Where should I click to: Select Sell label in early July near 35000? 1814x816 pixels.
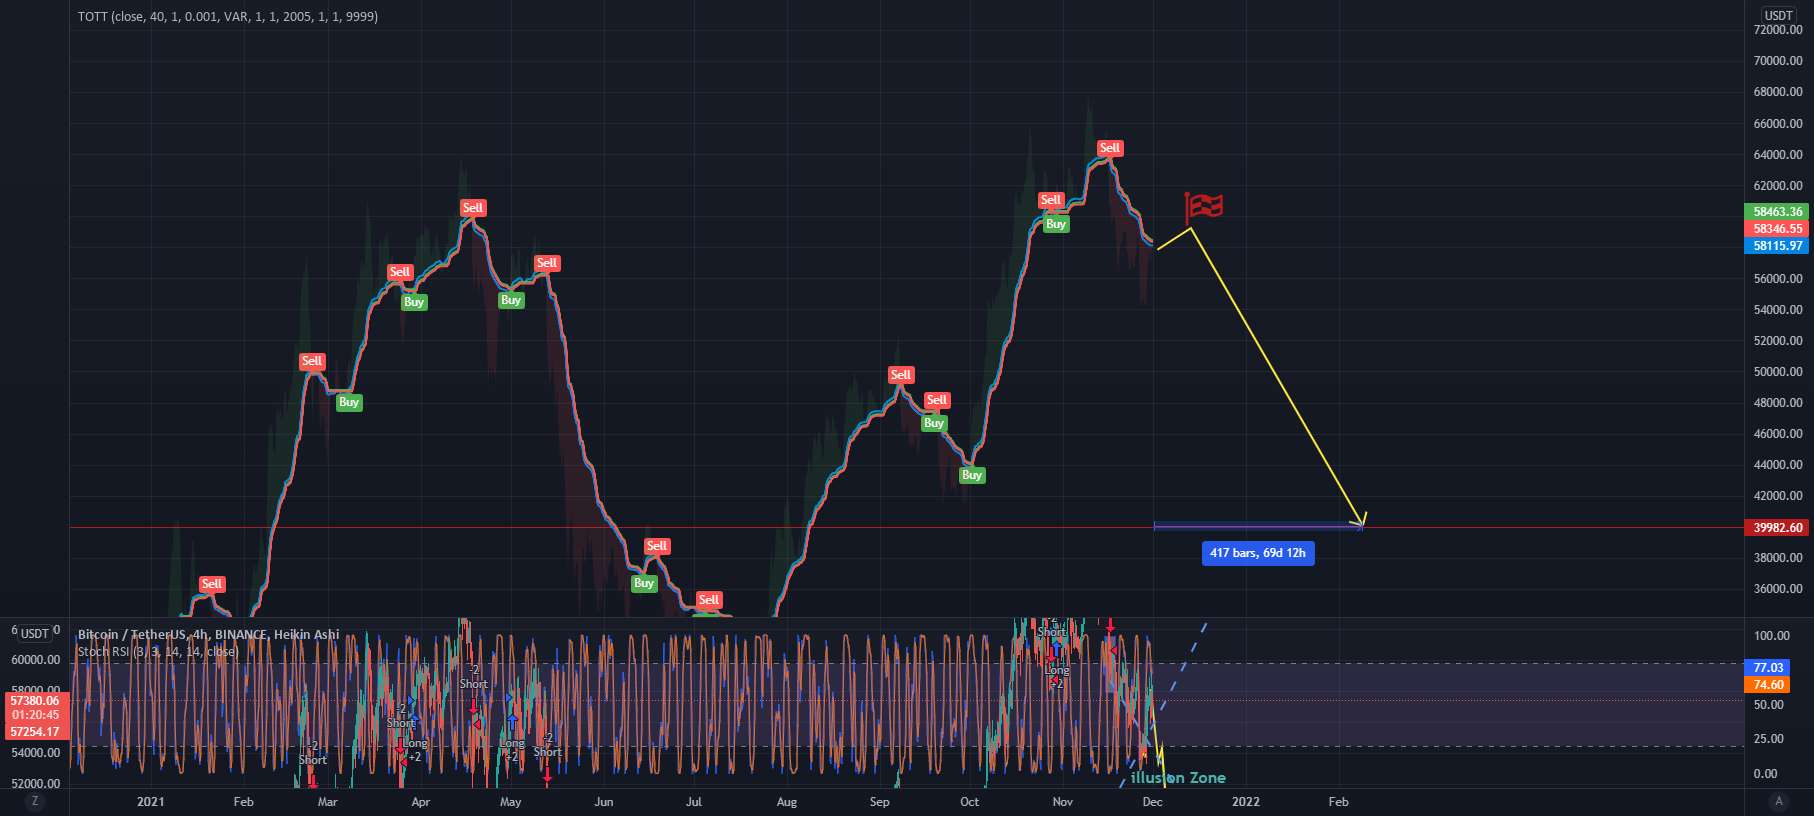[709, 600]
